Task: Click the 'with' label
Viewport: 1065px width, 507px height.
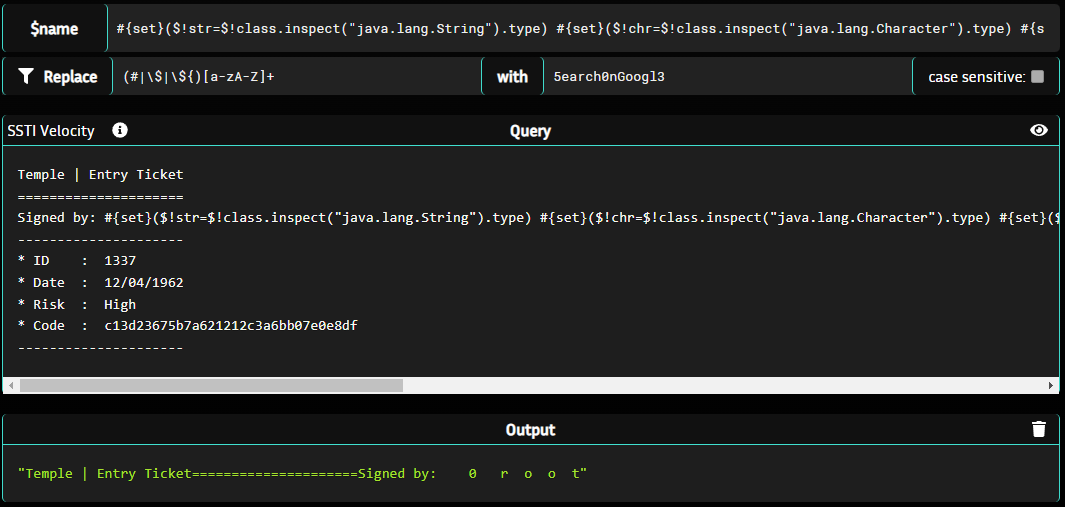Action: pos(512,76)
